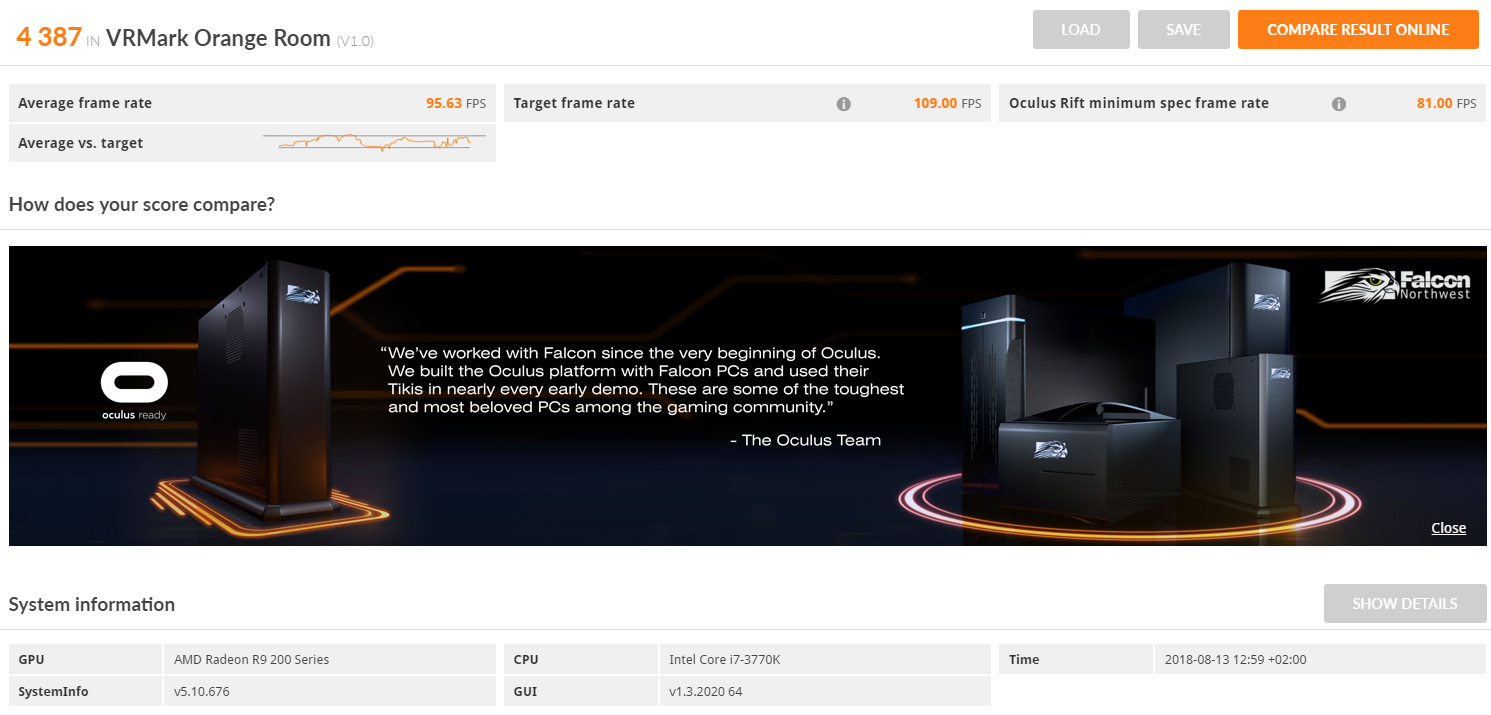This screenshot has width=1491, height=715.
Task: Click How does your score compare heading
Action: point(142,204)
